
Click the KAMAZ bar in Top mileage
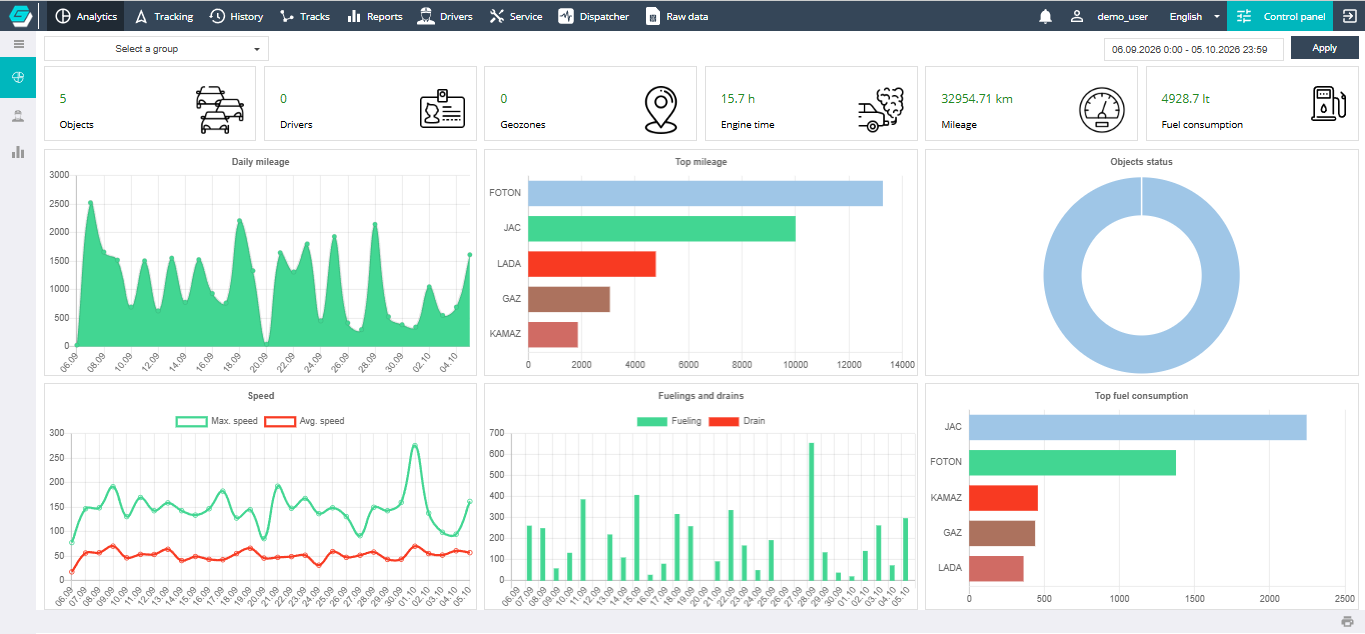(553, 334)
